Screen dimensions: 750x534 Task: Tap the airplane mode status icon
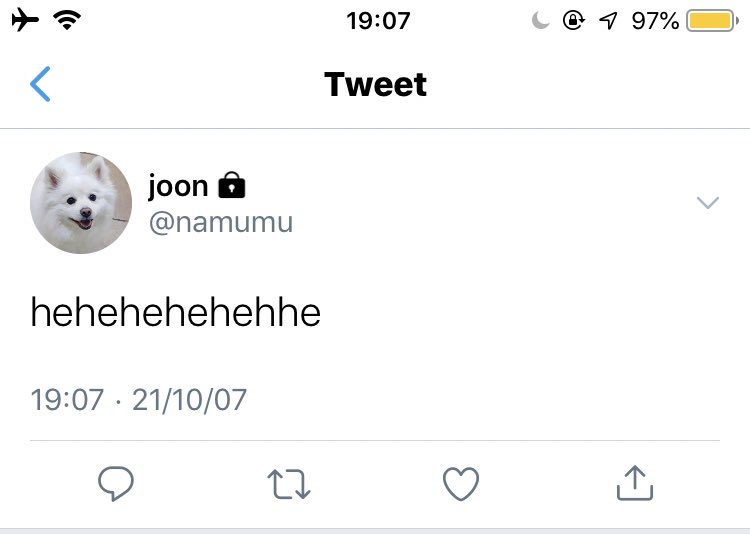25,21
